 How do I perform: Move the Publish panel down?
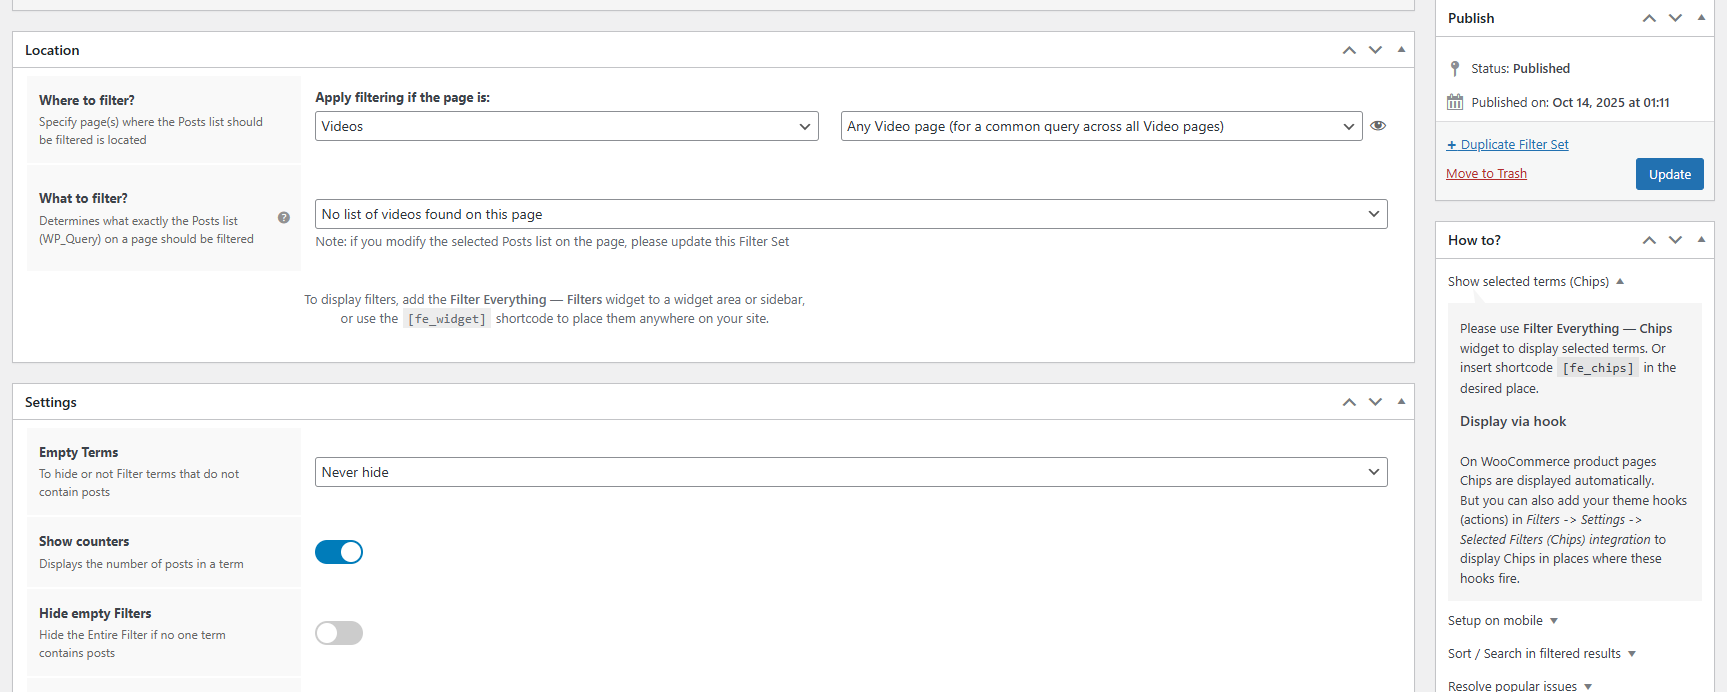click(x=1675, y=18)
